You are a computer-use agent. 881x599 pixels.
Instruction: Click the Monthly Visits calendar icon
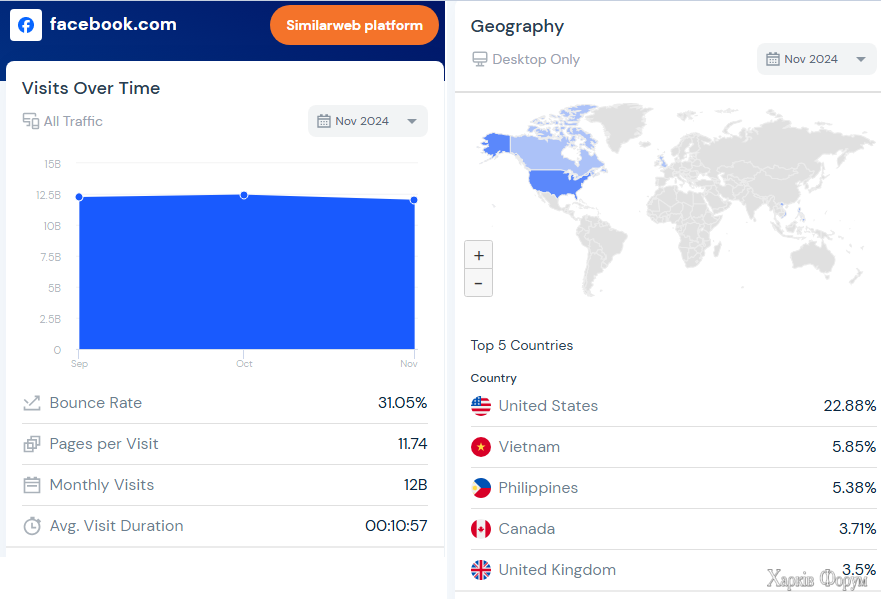[32, 485]
